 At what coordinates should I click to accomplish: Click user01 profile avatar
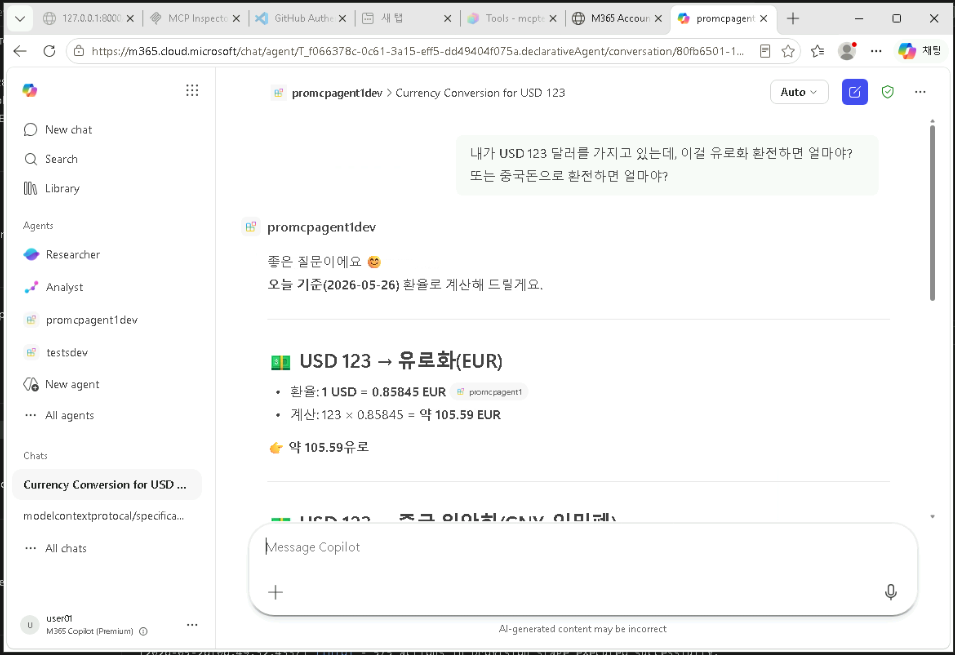pos(30,625)
